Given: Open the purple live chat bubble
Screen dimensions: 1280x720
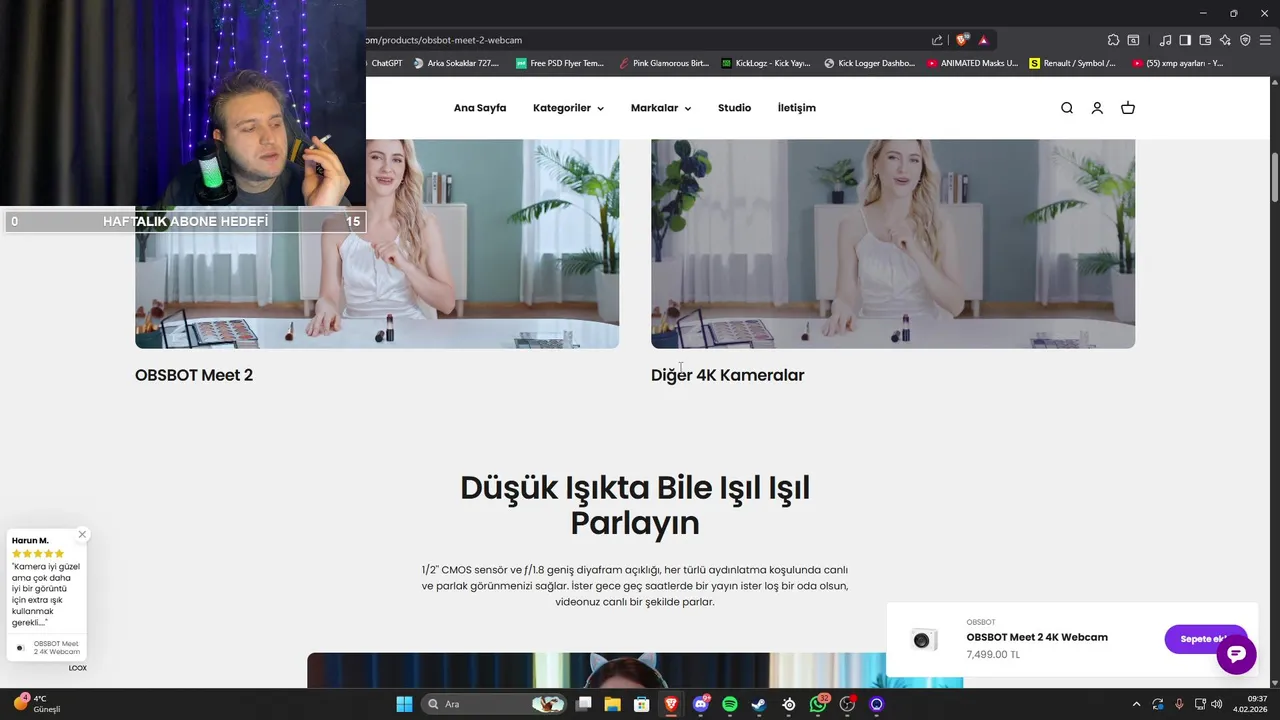Looking at the screenshot, I should [x=1236, y=654].
